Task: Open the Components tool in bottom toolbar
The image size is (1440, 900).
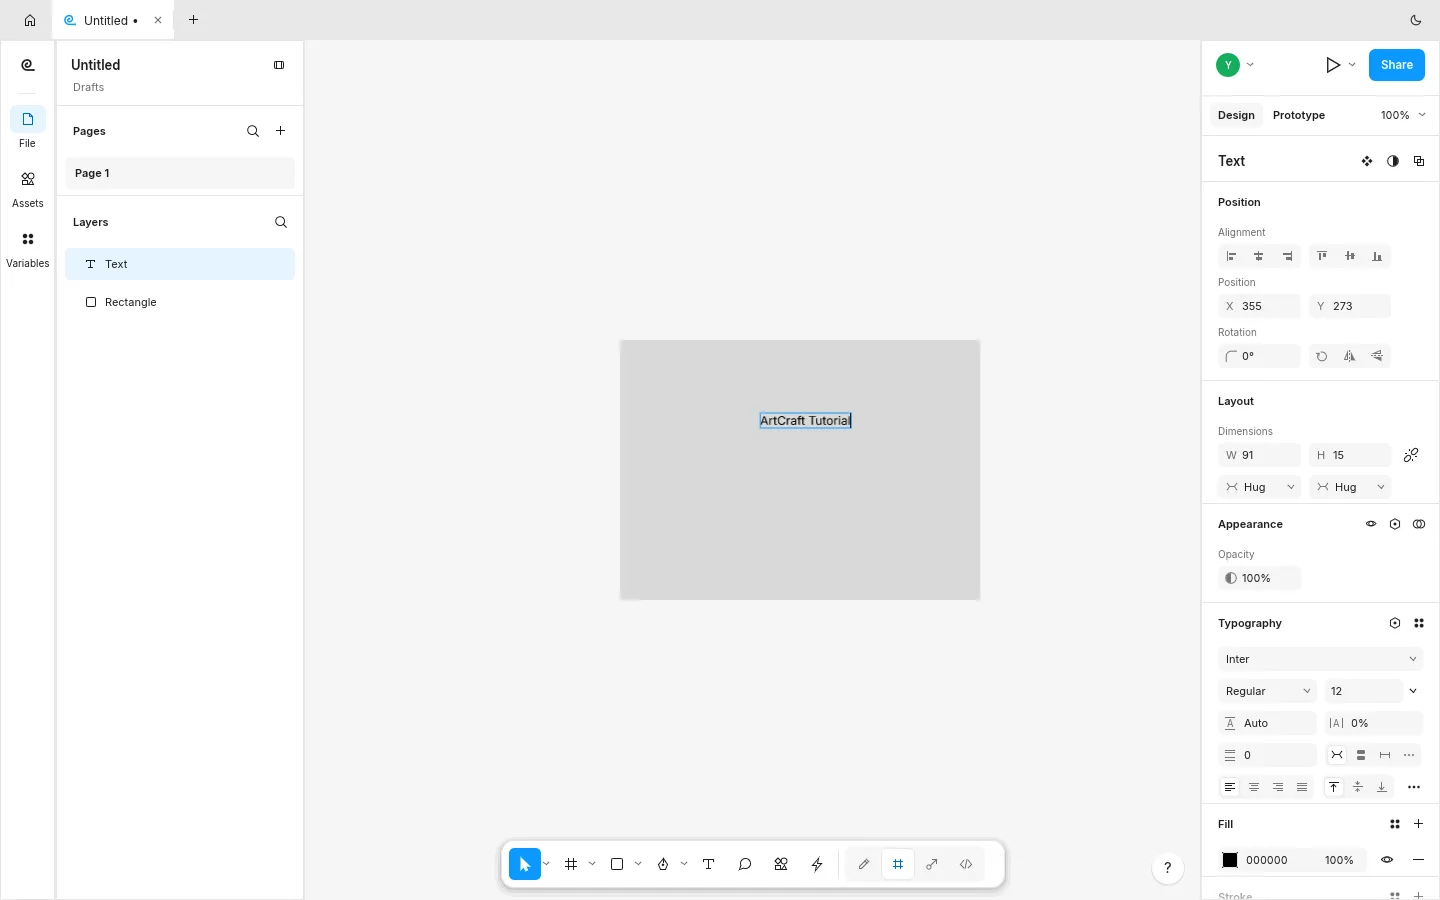Action: (781, 864)
